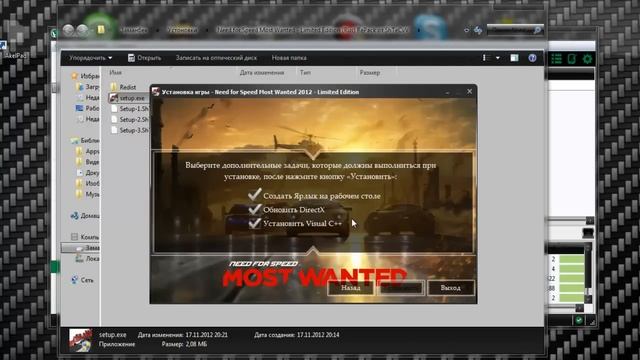Click the installer title bar icon
The height and width of the screenshot is (360, 640).
(x=156, y=91)
